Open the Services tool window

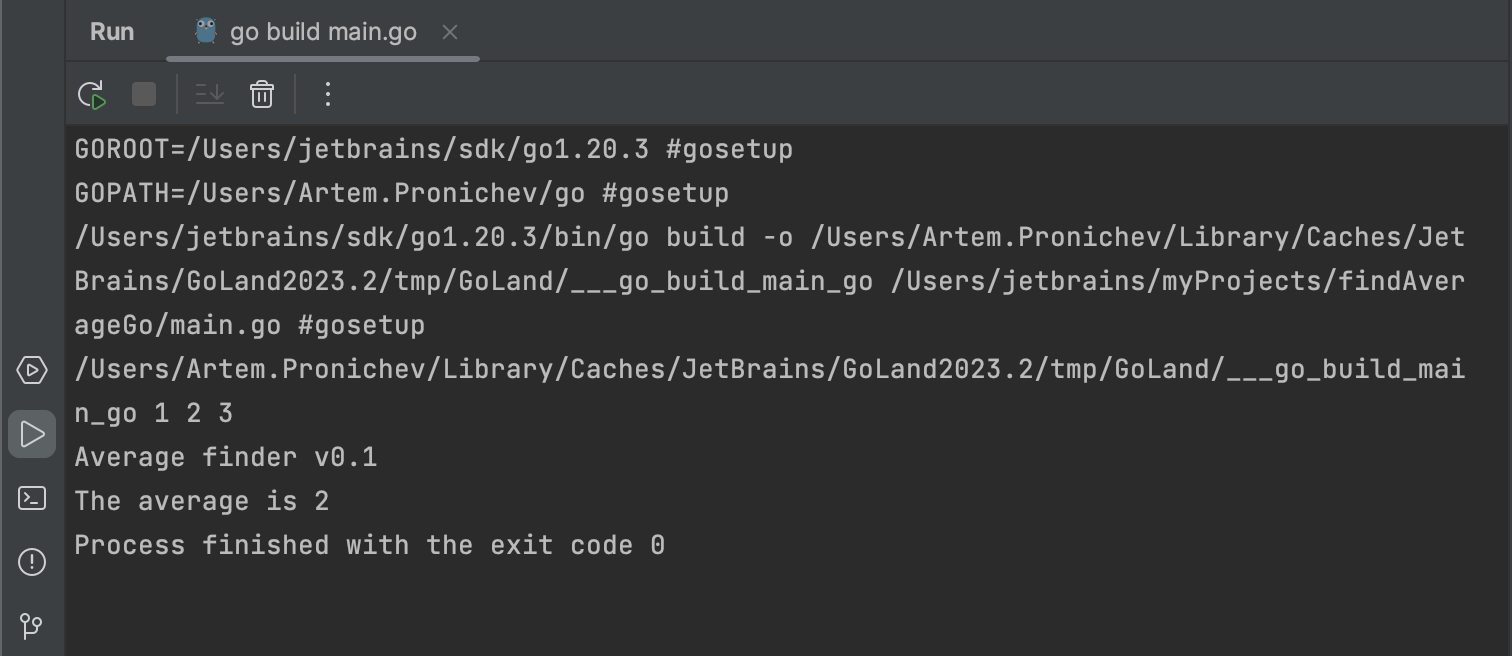(x=32, y=370)
